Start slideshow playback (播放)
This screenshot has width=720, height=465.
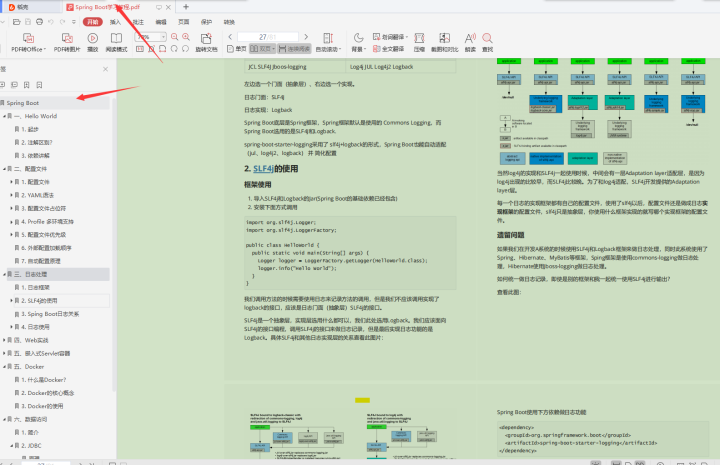pos(93,42)
